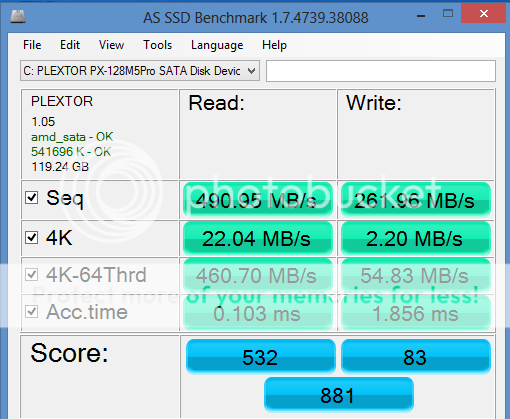Click the empty text field beside drive selector
510x419 pixels.
[x=381, y=71]
